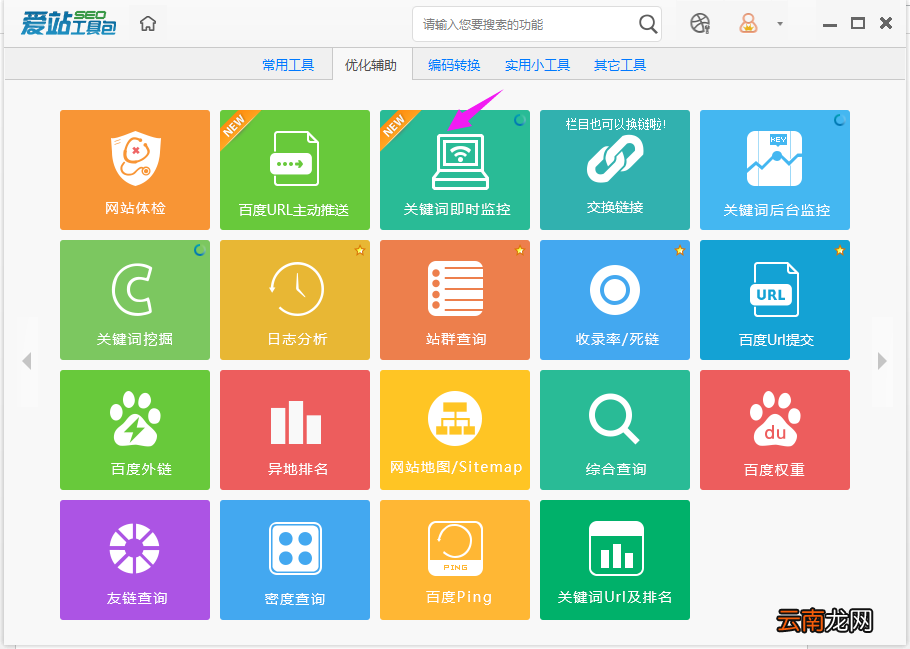Viewport: 910px width, 649px height.
Task: Open the 站群查询 tile
Action: pos(455,300)
